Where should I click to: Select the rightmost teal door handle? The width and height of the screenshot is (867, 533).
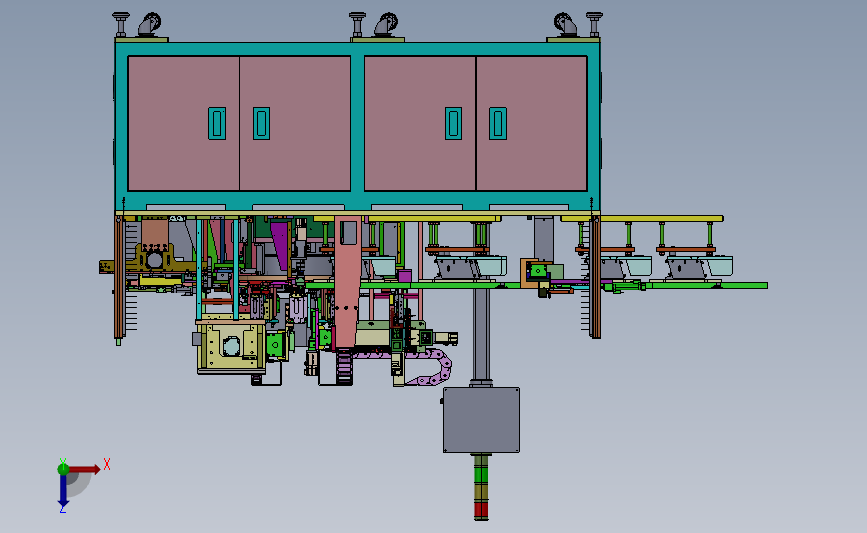pyautogui.click(x=498, y=123)
